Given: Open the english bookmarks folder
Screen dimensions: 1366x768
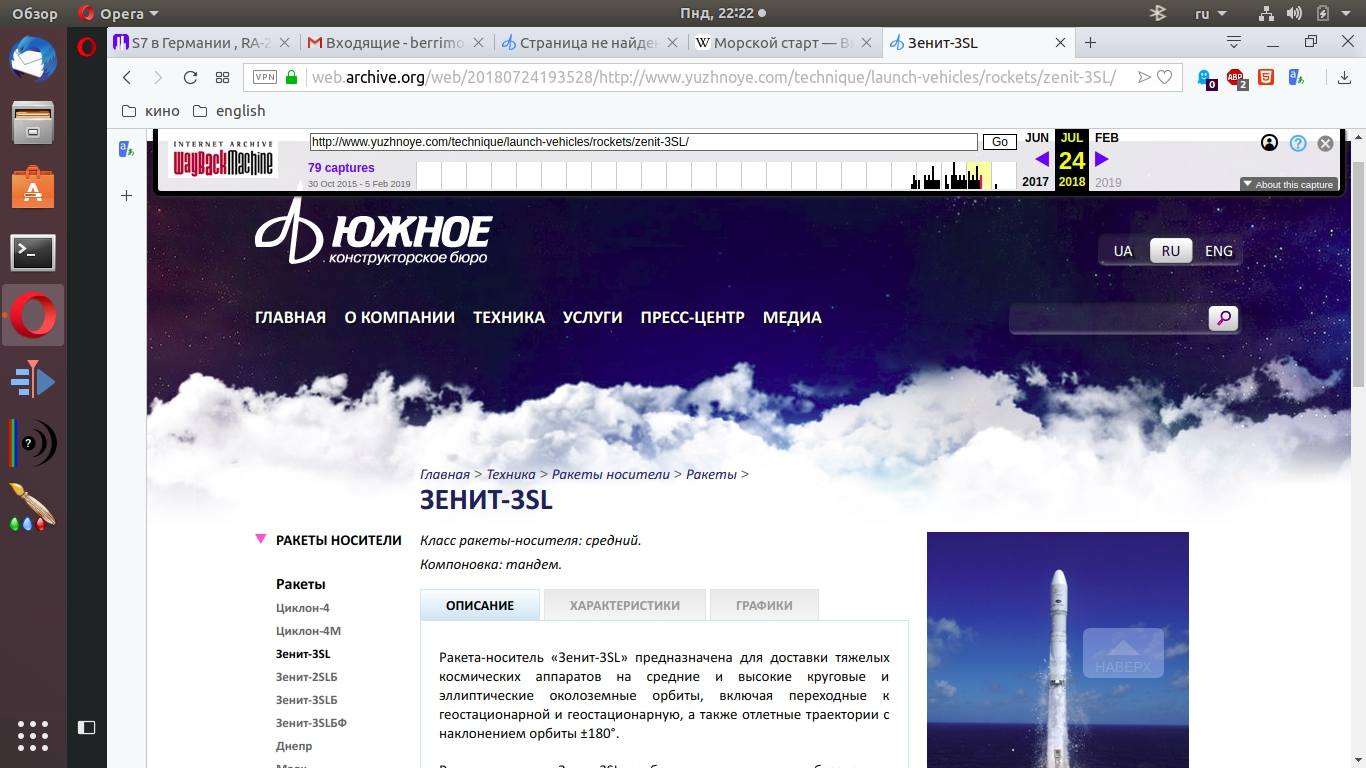Looking at the screenshot, I should 229,111.
